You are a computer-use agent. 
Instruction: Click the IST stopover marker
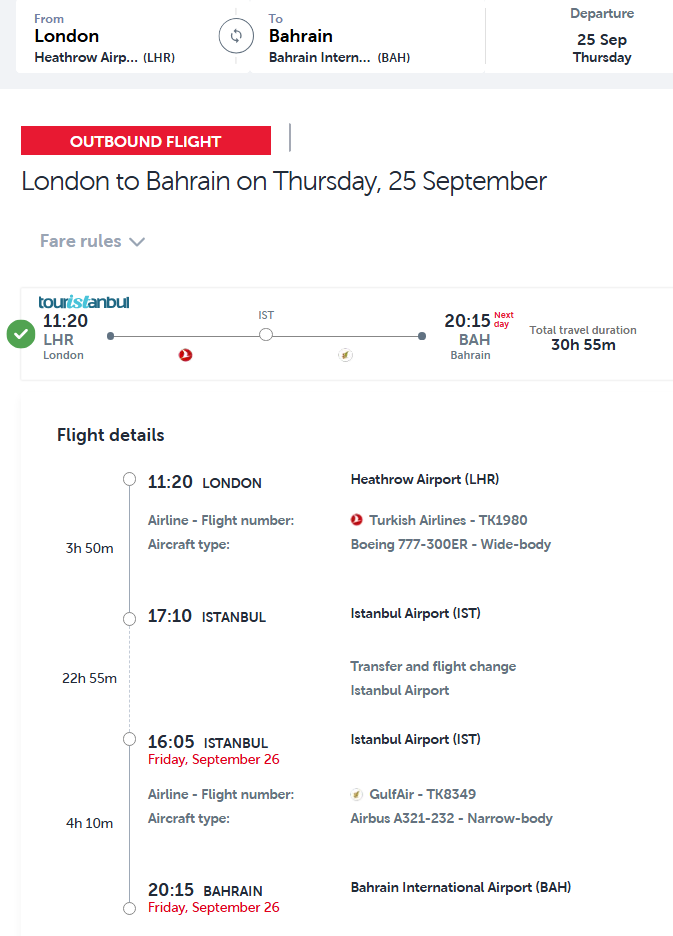(x=266, y=335)
